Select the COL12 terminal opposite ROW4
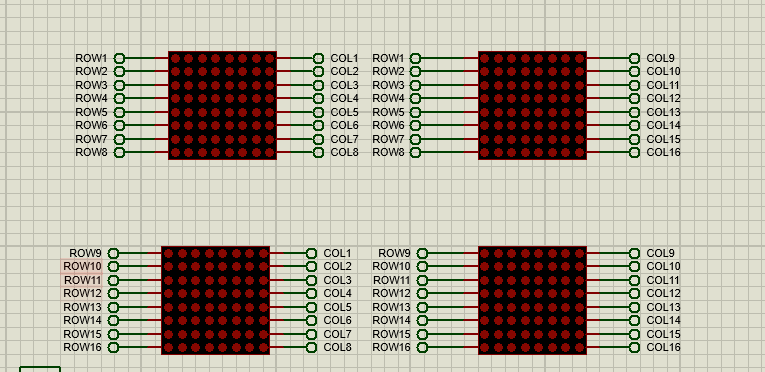Image resolution: width=765 pixels, height=372 pixels. click(x=634, y=99)
